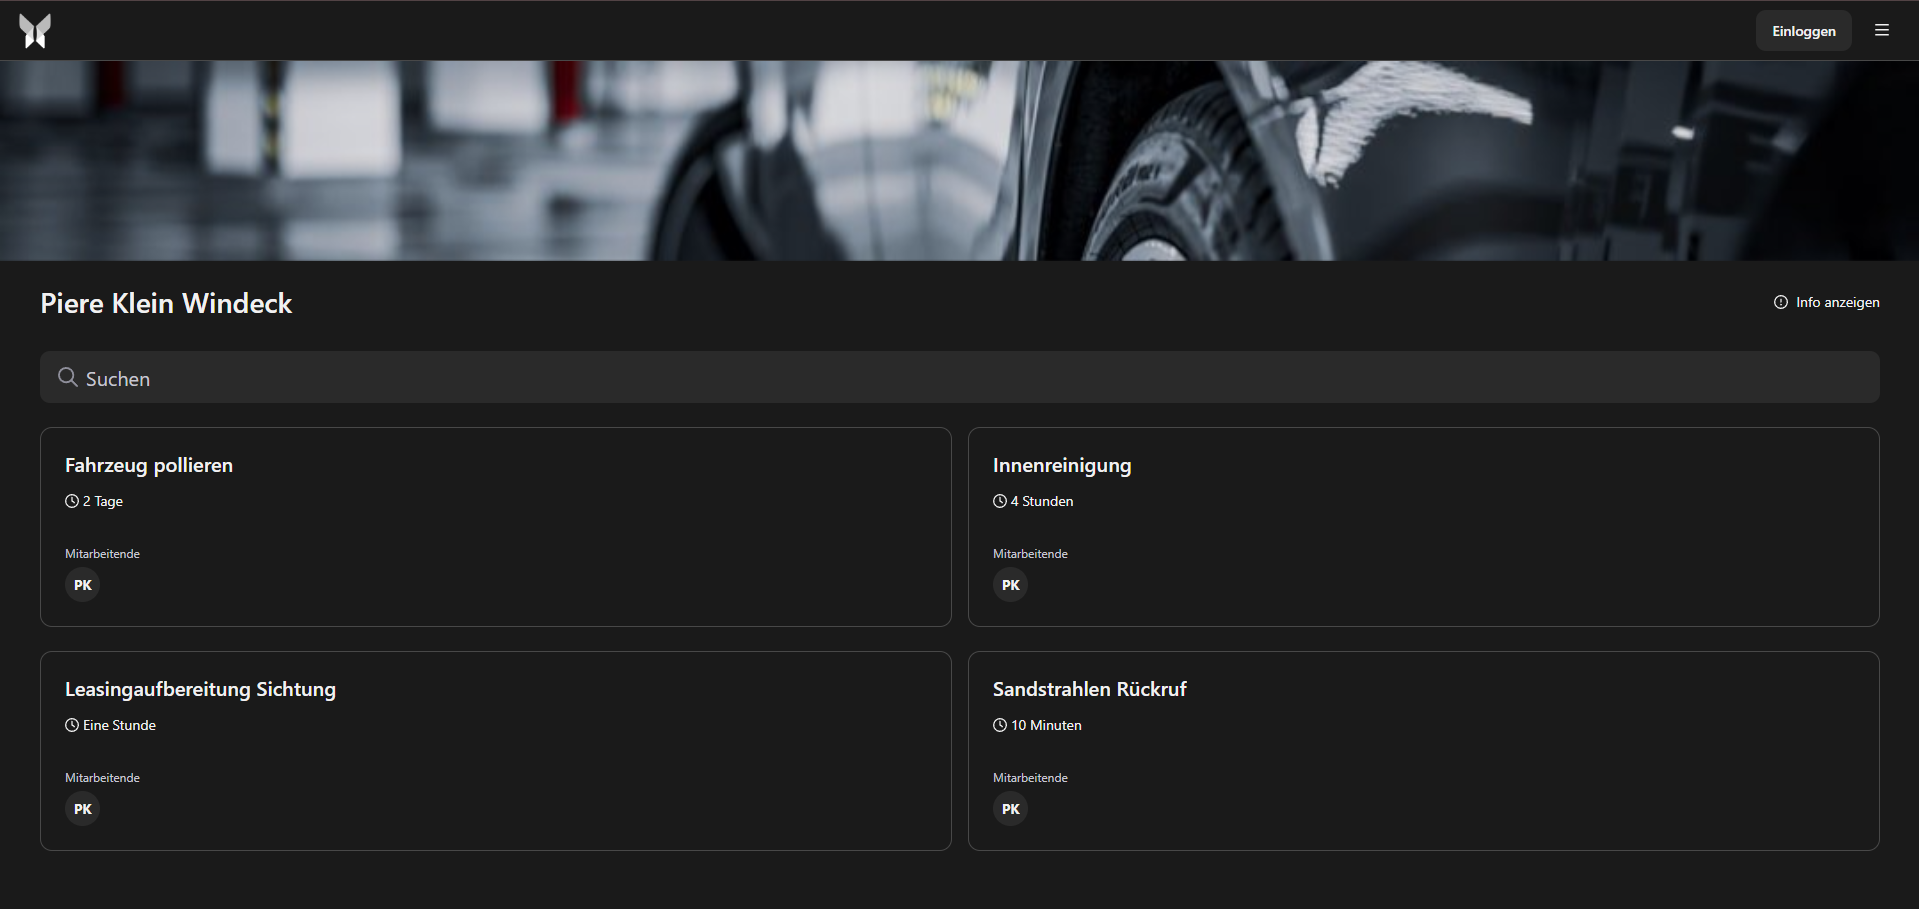Click the Piere Klein Windeck heading
This screenshot has height=909, width=1919.
[x=166, y=303]
